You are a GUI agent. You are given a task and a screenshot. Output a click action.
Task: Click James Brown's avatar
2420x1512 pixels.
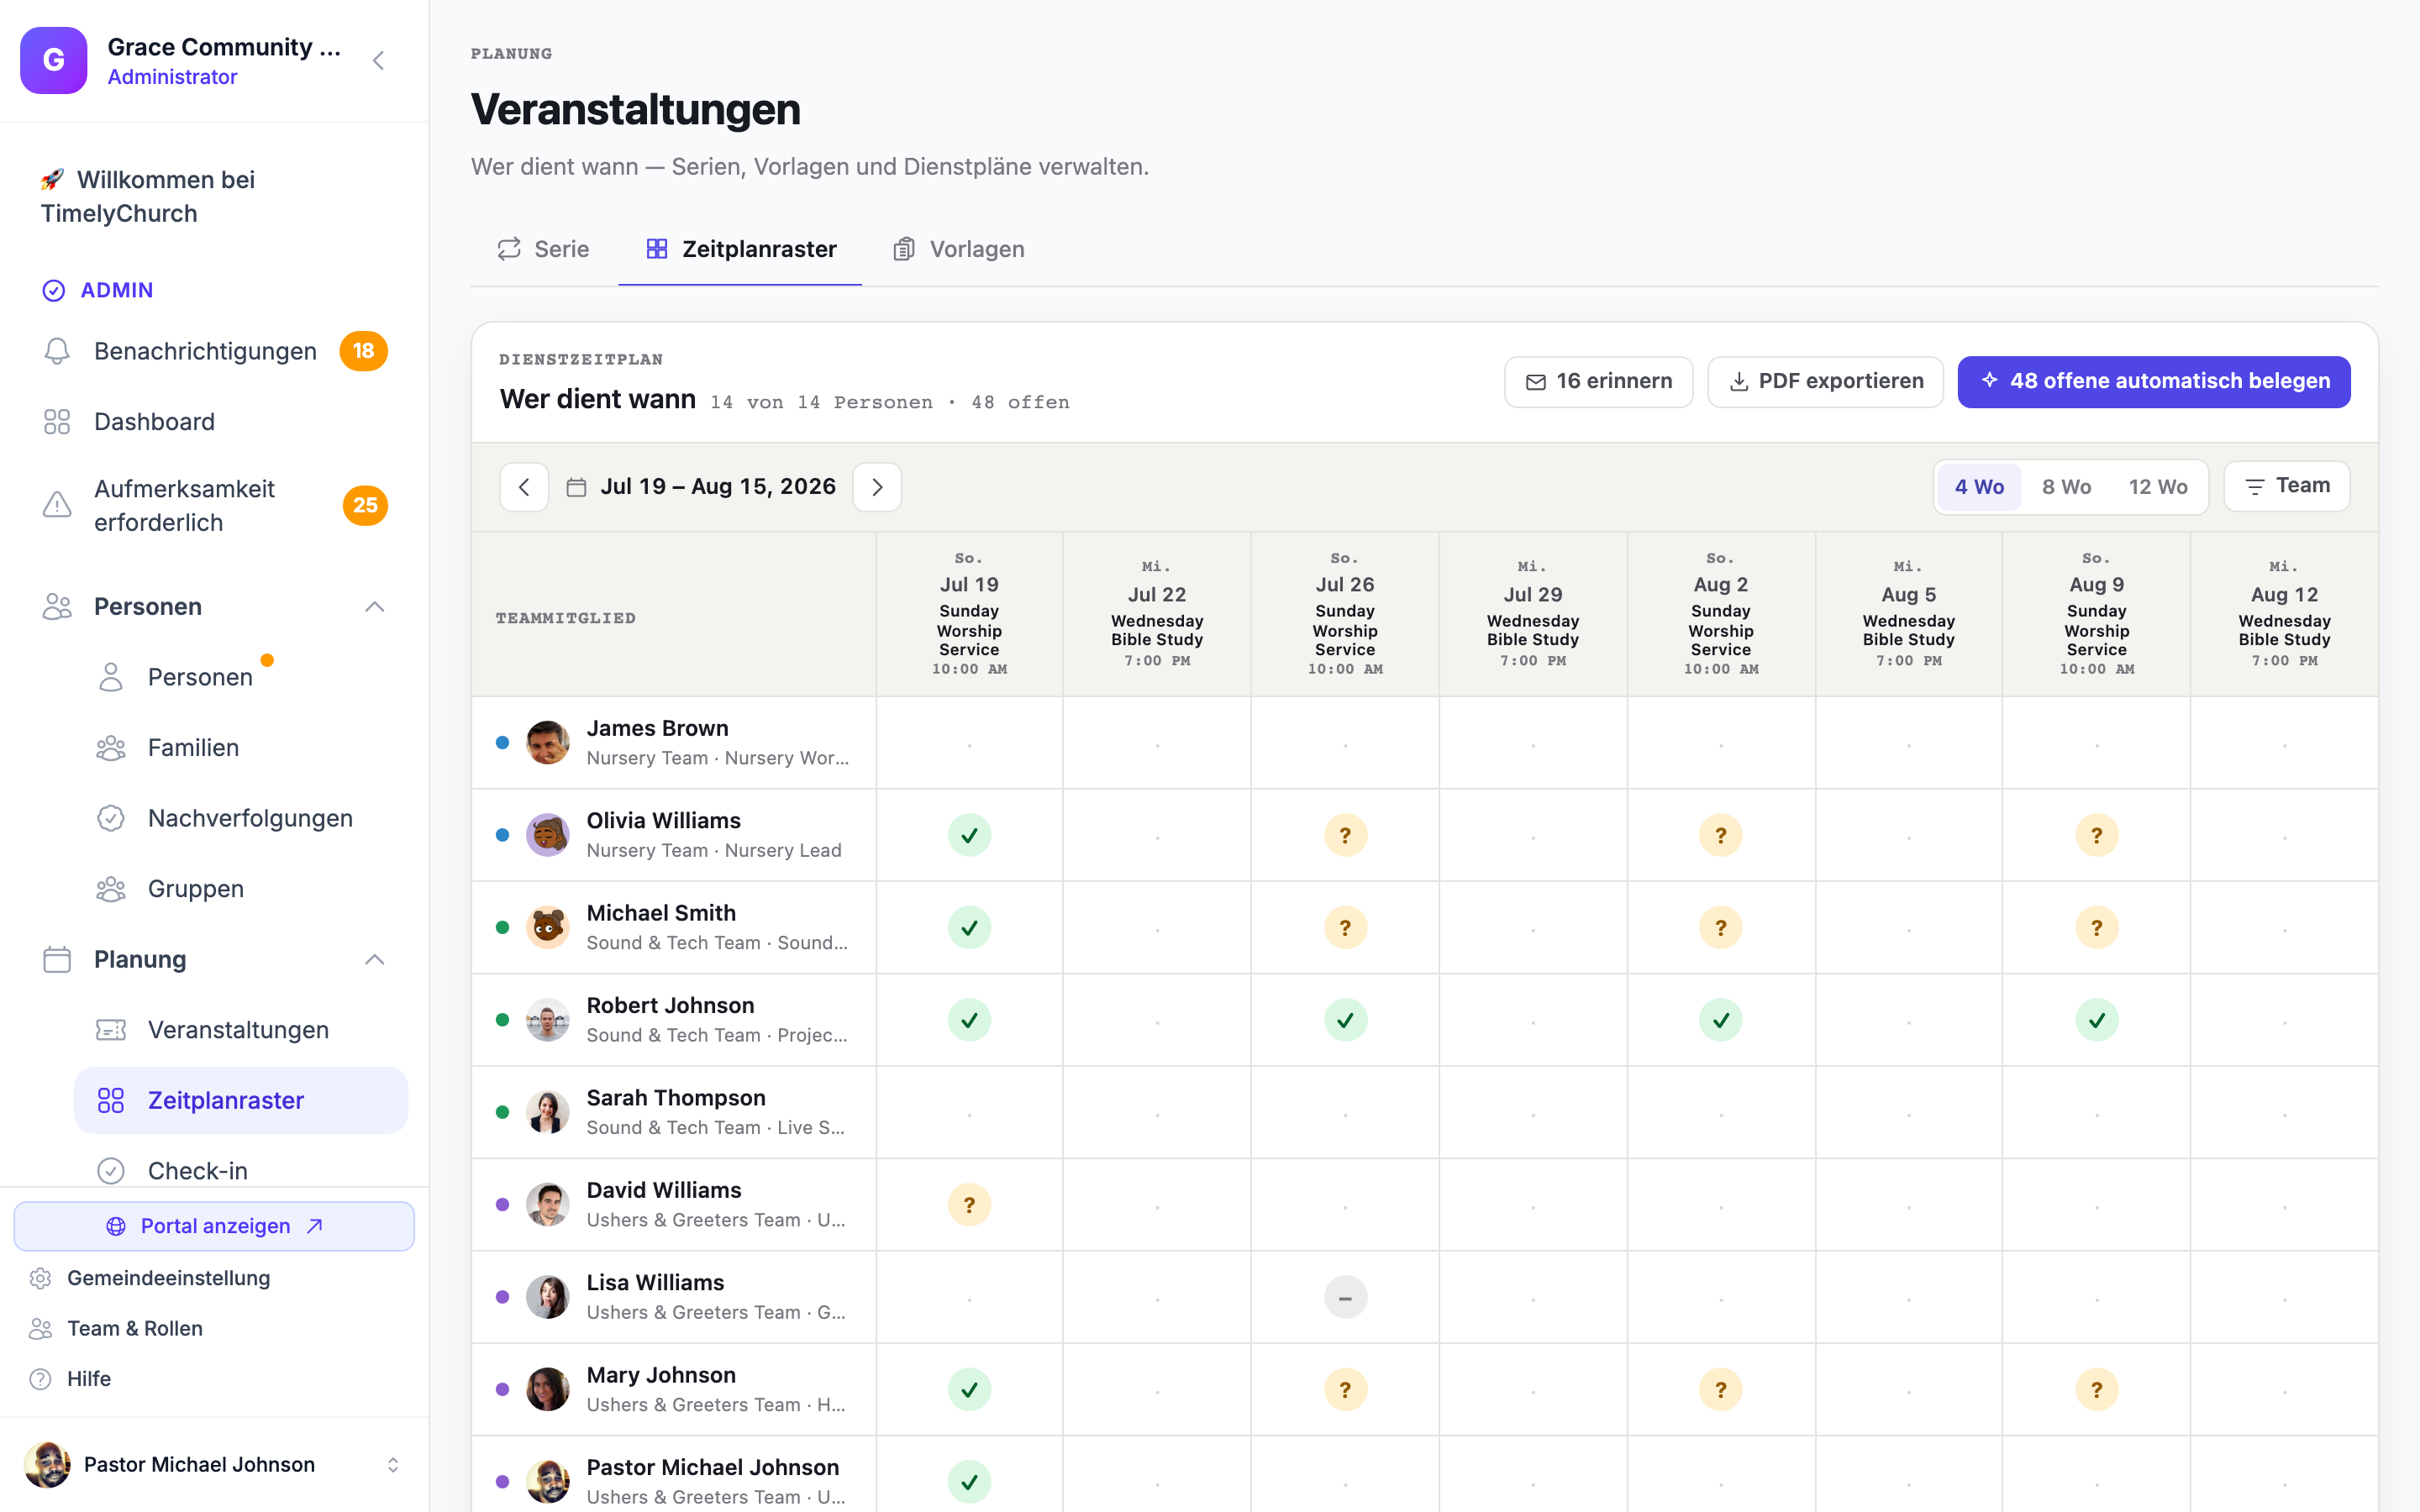pyautogui.click(x=548, y=743)
